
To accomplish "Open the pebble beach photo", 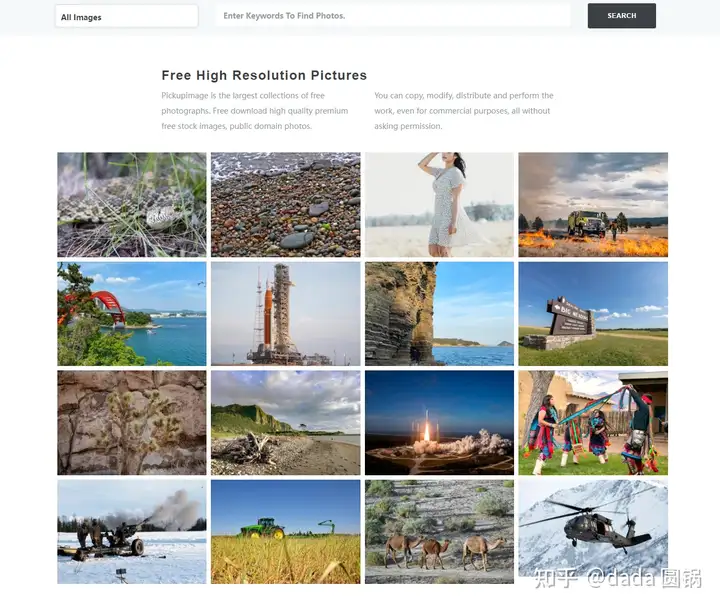I will coord(286,205).
